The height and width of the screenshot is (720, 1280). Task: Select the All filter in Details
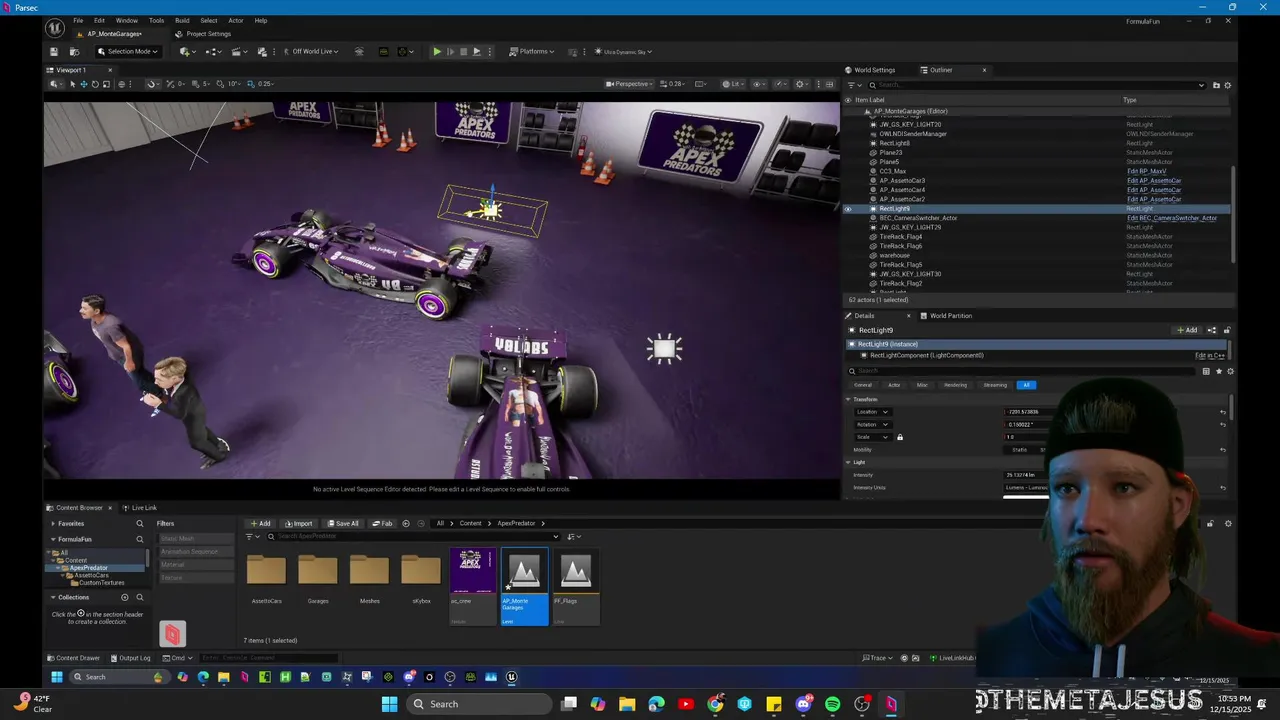pyautogui.click(x=1026, y=385)
